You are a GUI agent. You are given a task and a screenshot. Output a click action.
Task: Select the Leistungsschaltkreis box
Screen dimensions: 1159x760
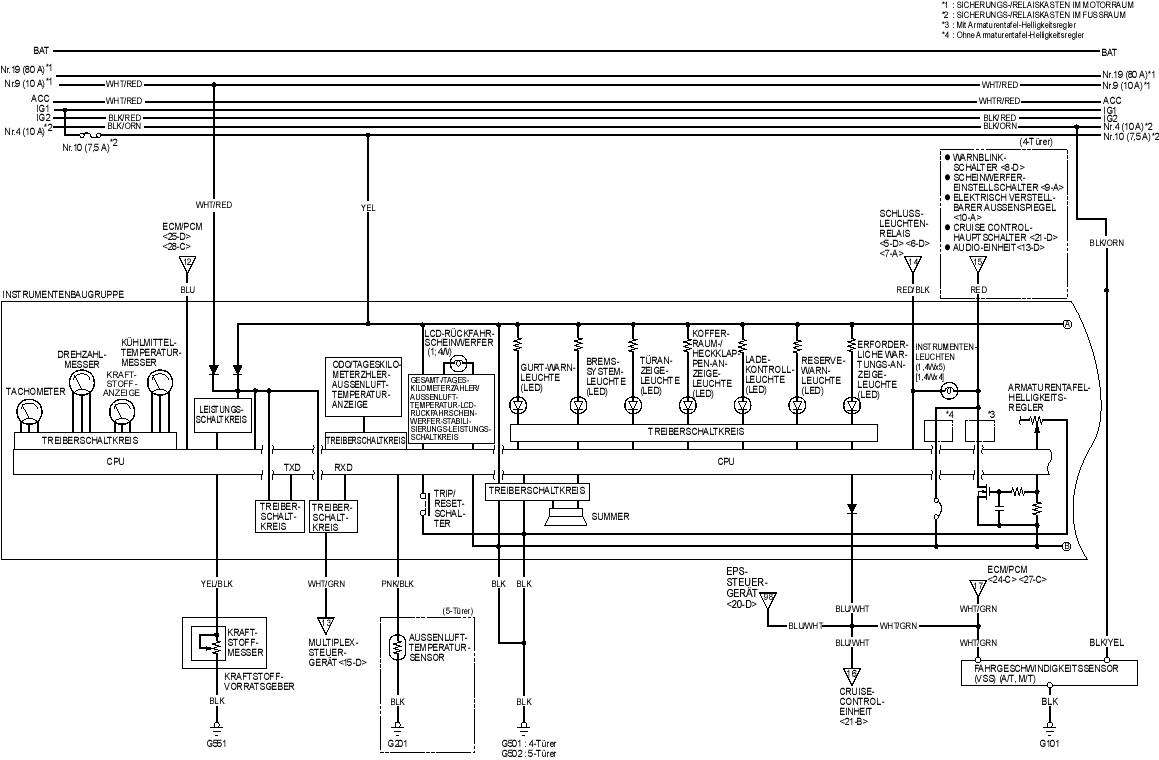(220, 414)
